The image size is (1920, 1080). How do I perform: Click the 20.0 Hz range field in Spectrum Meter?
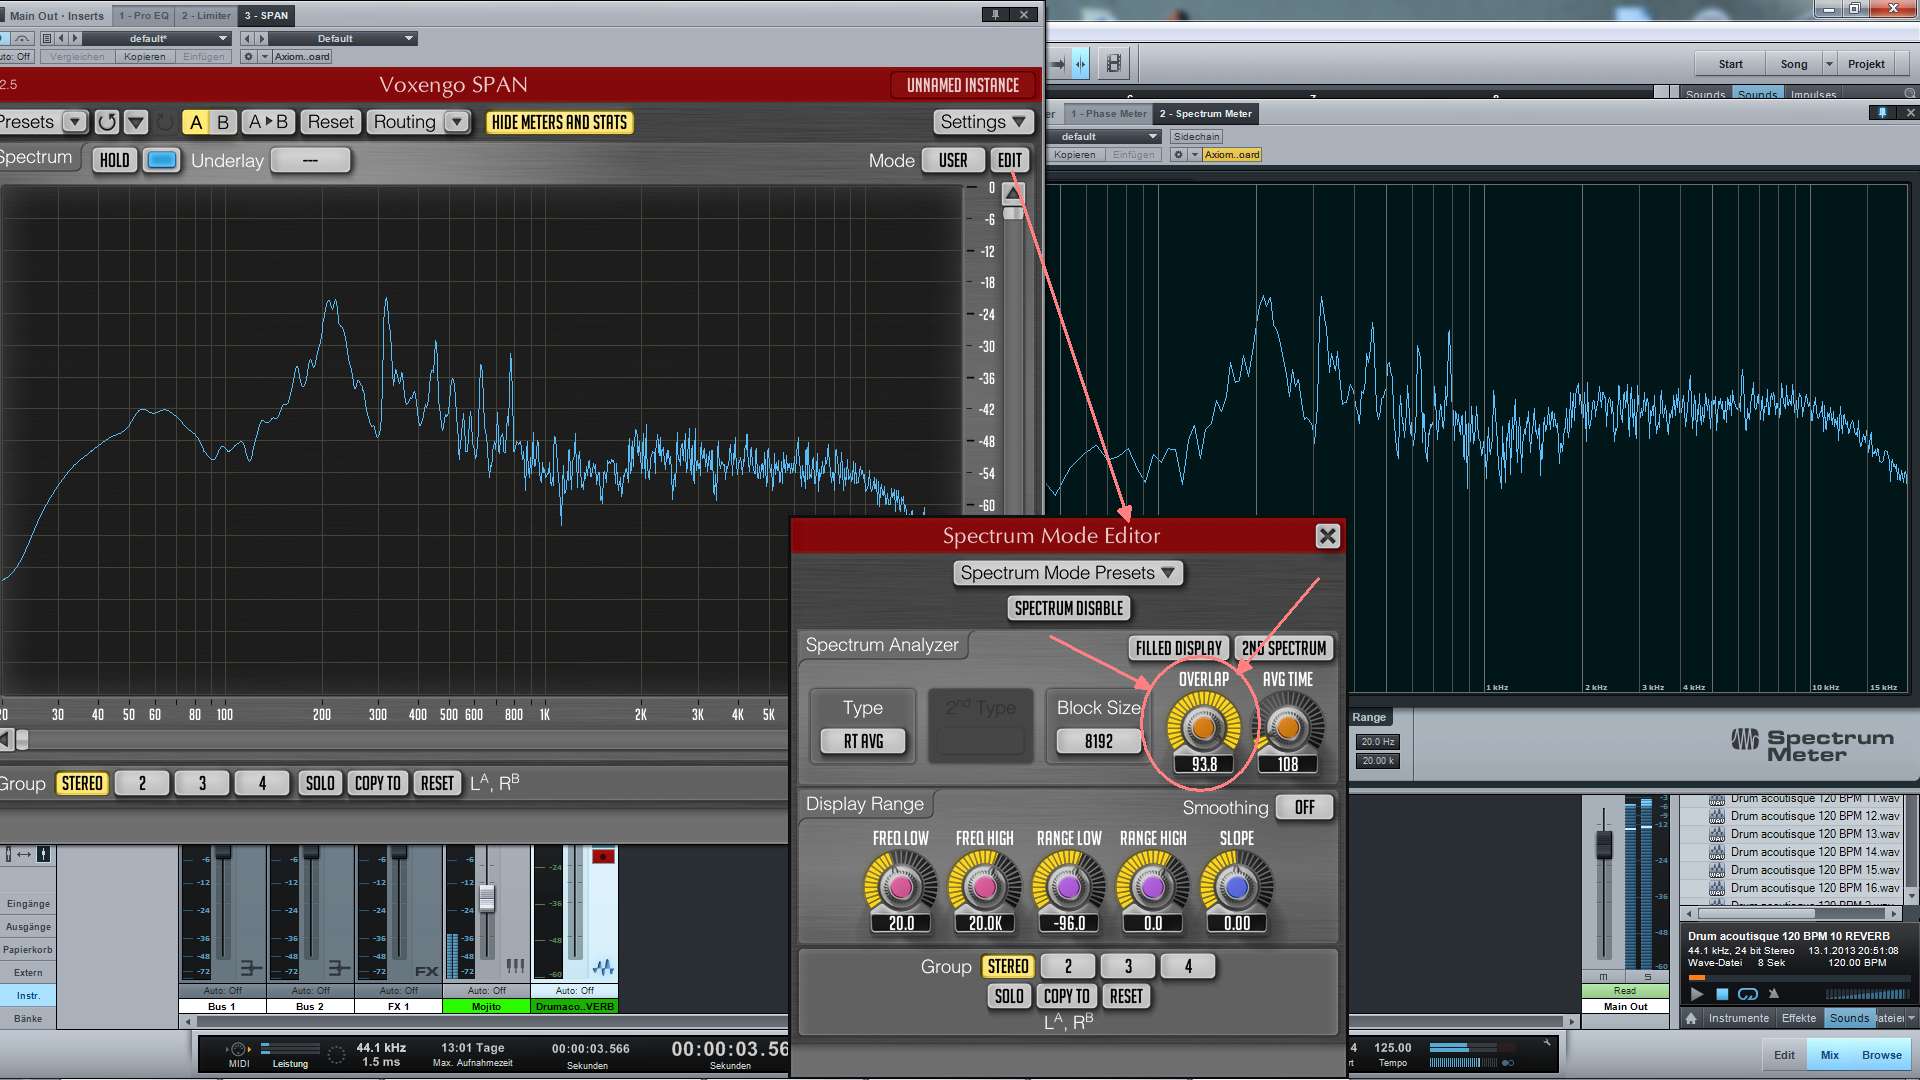pyautogui.click(x=1377, y=742)
